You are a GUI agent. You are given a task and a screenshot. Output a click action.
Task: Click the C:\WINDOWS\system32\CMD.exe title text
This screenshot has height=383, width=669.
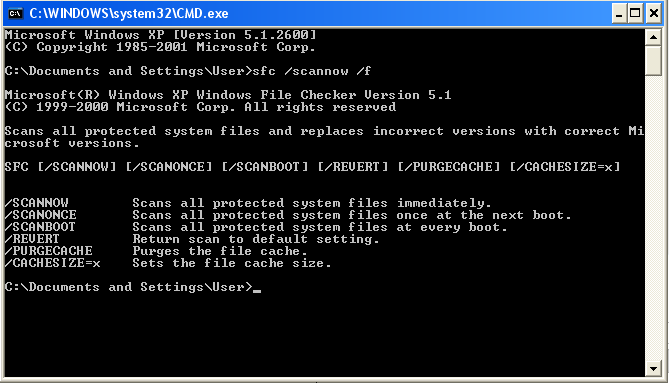[x=129, y=14]
